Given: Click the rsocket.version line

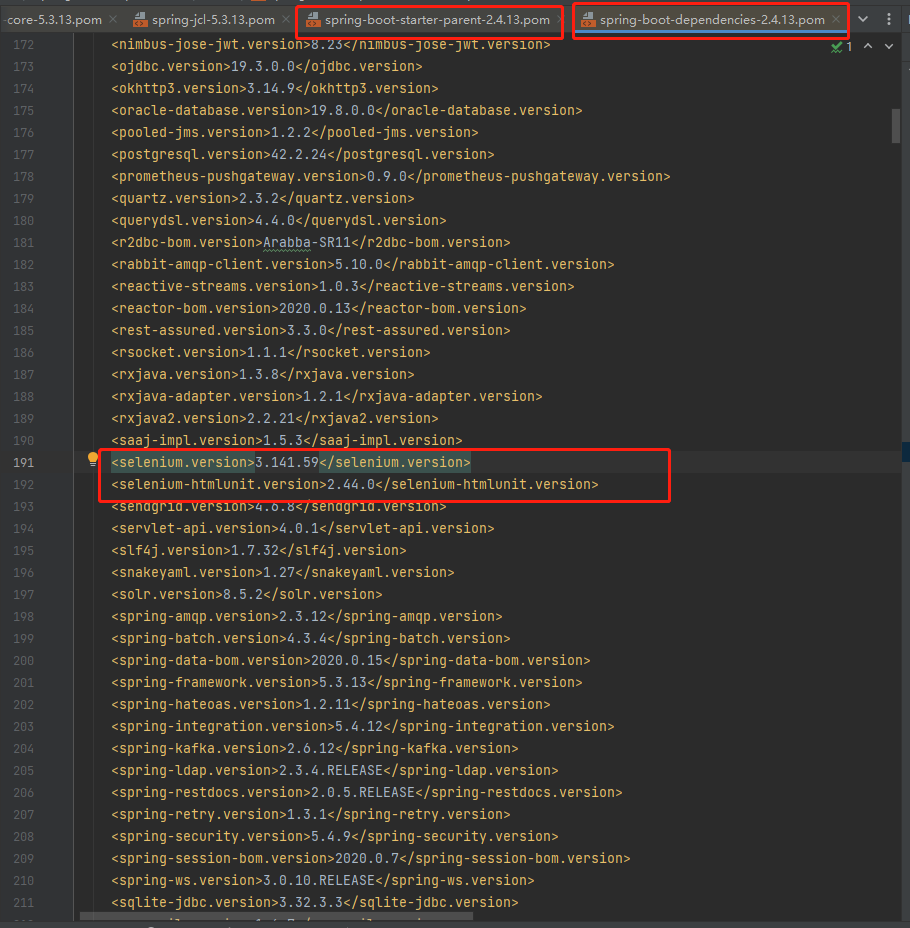Looking at the screenshot, I should click(x=271, y=352).
